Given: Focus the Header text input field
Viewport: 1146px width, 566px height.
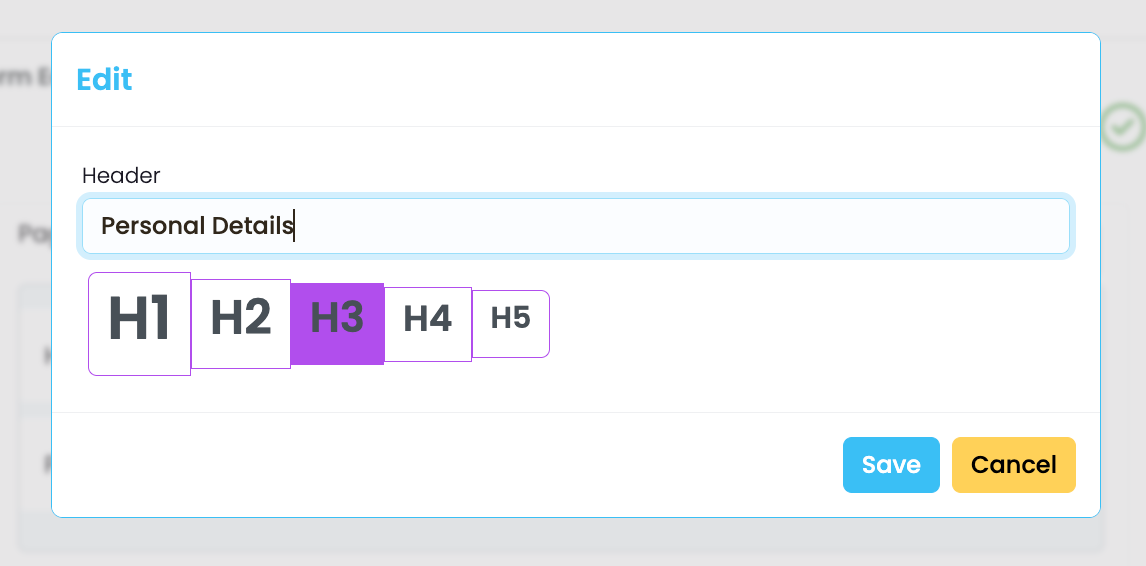Looking at the screenshot, I should coord(576,226).
